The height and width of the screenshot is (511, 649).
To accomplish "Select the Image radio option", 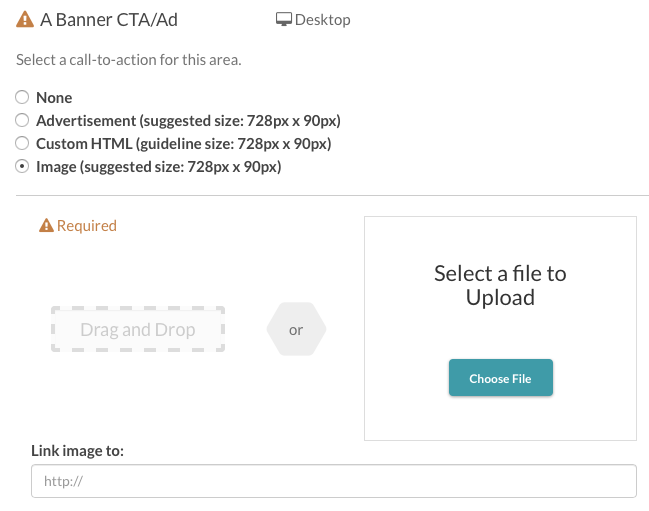I will (22, 166).
